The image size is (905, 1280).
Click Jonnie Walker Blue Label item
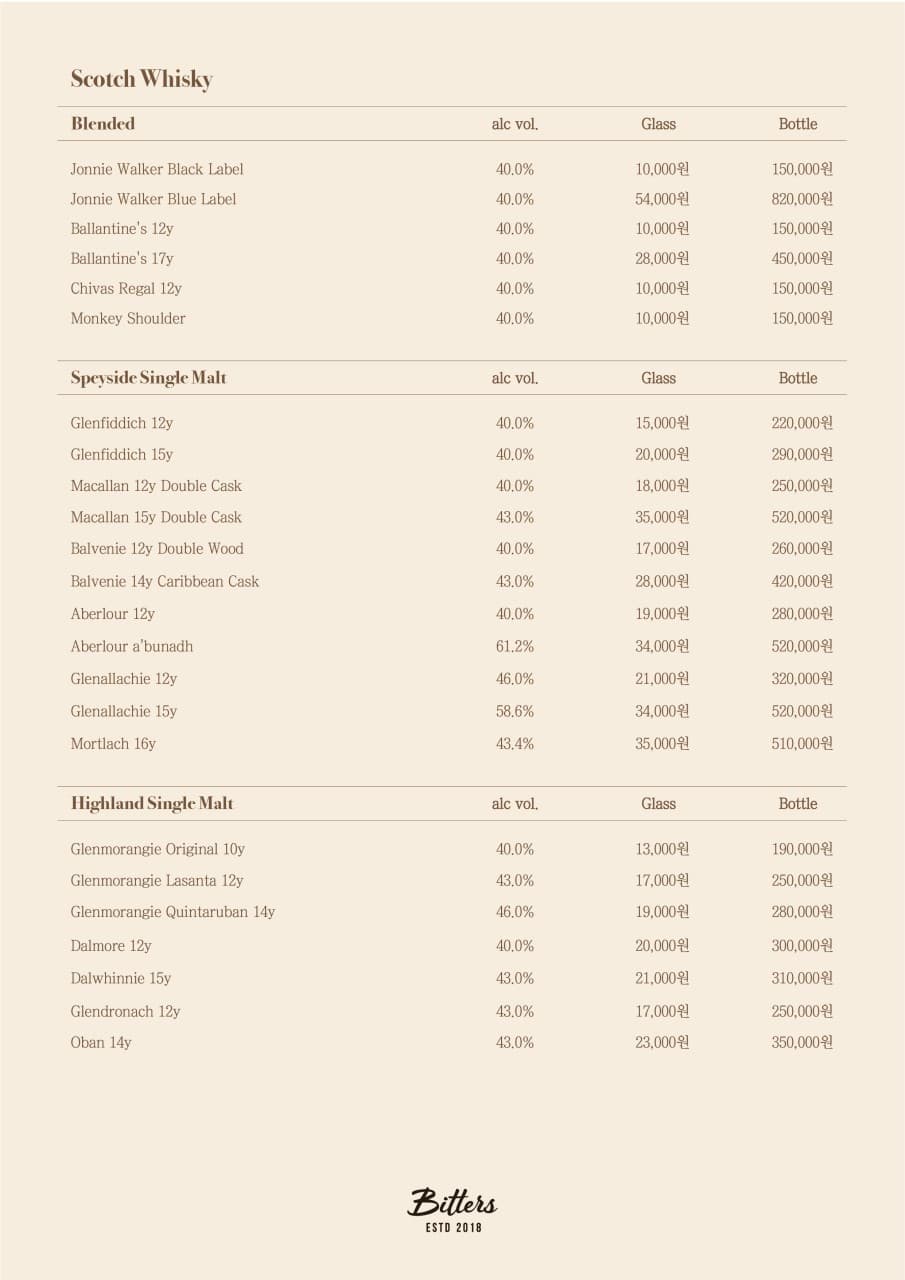(x=153, y=199)
